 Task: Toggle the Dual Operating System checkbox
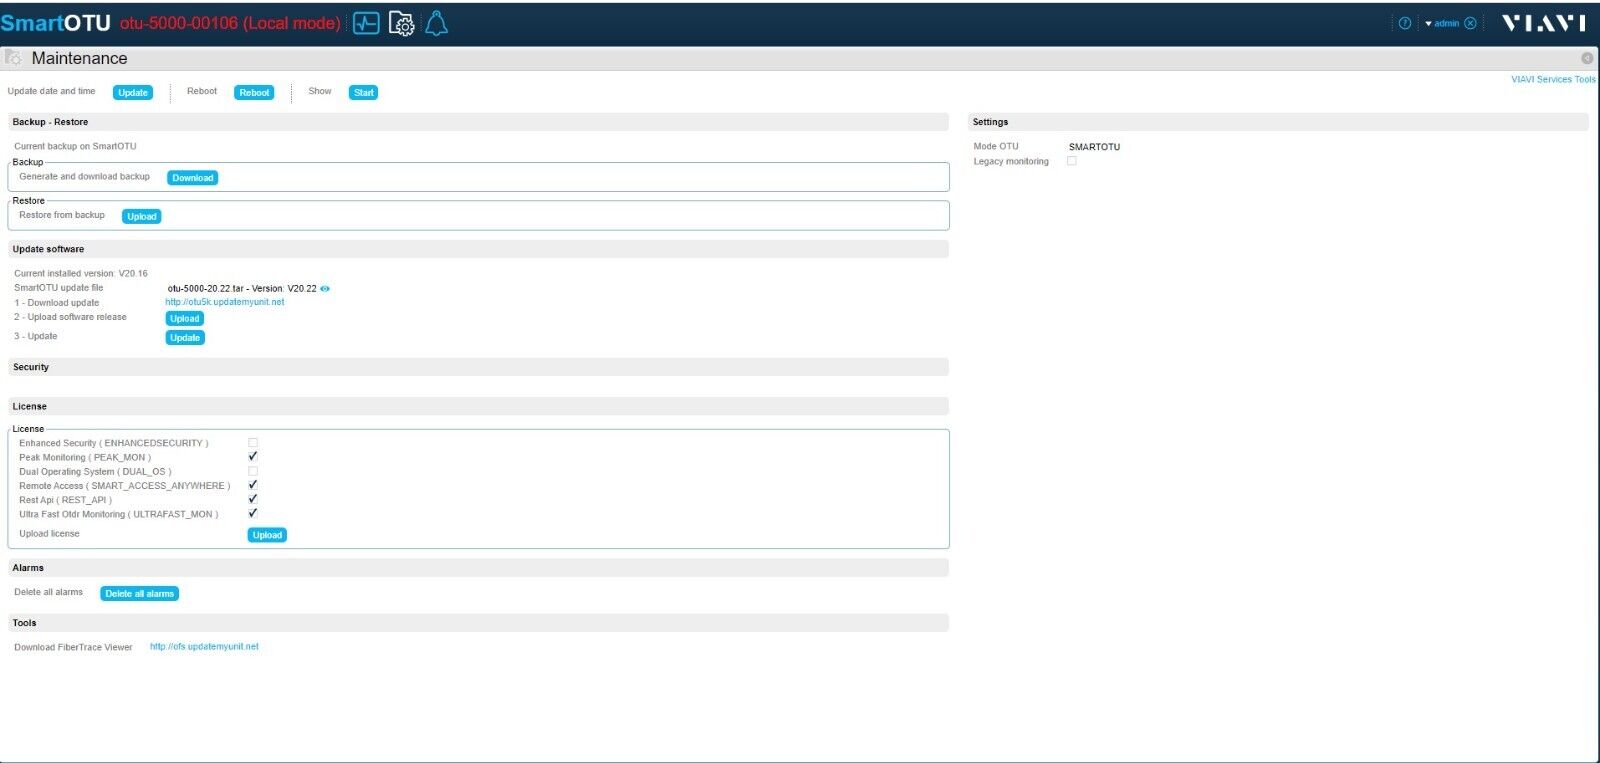(253, 471)
